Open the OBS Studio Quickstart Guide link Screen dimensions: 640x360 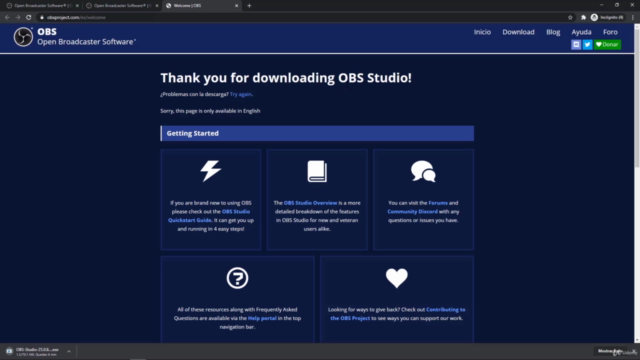click(209, 216)
